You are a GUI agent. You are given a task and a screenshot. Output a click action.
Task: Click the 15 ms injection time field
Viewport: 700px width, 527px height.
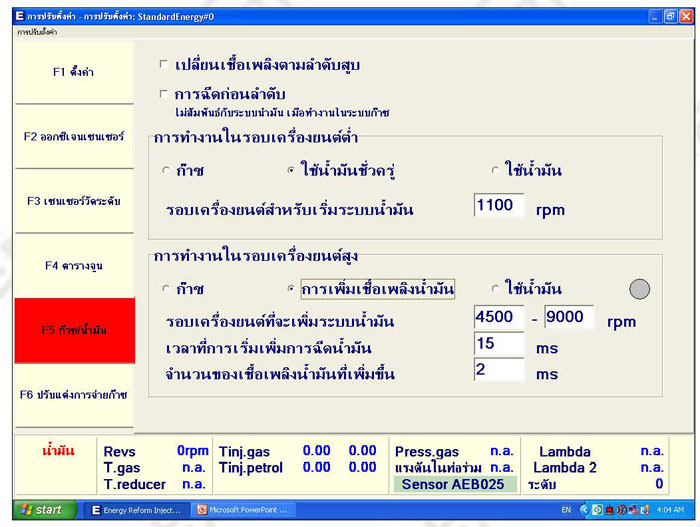pyautogui.click(x=498, y=344)
